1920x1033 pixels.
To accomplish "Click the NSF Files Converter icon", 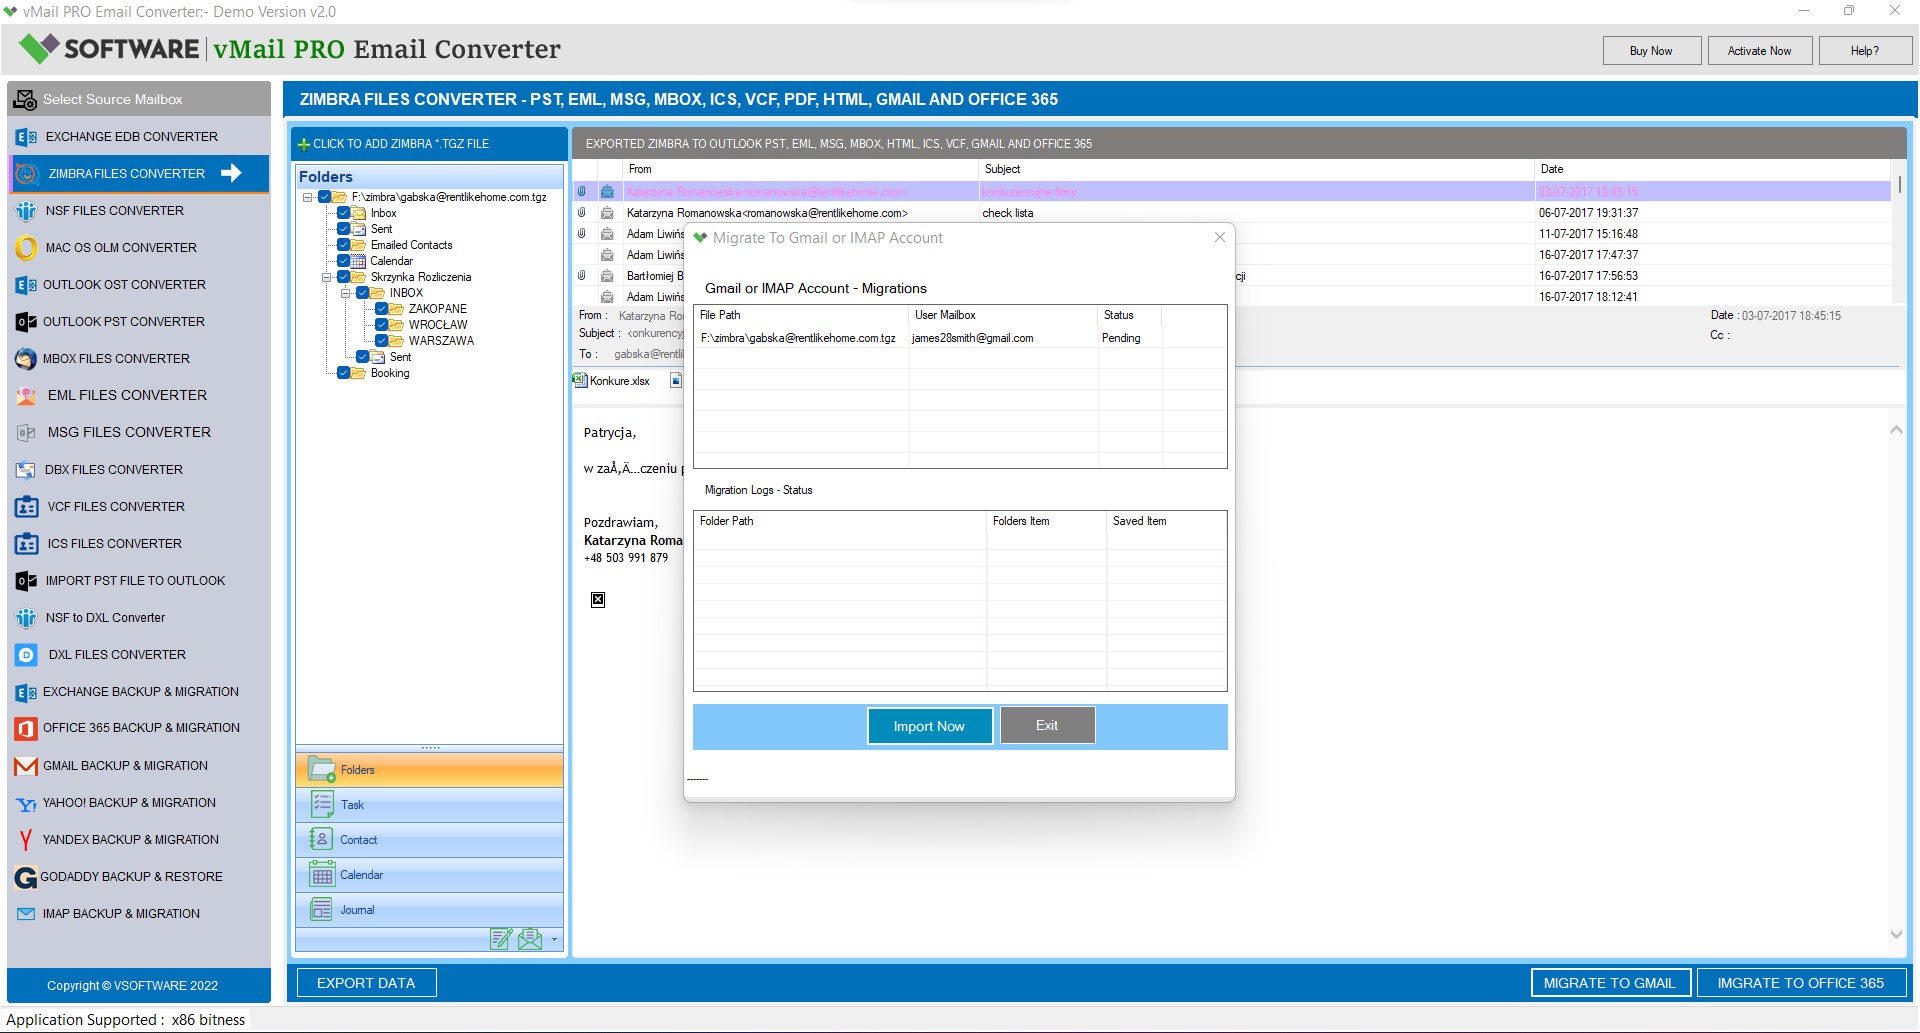I will [x=26, y=211].
